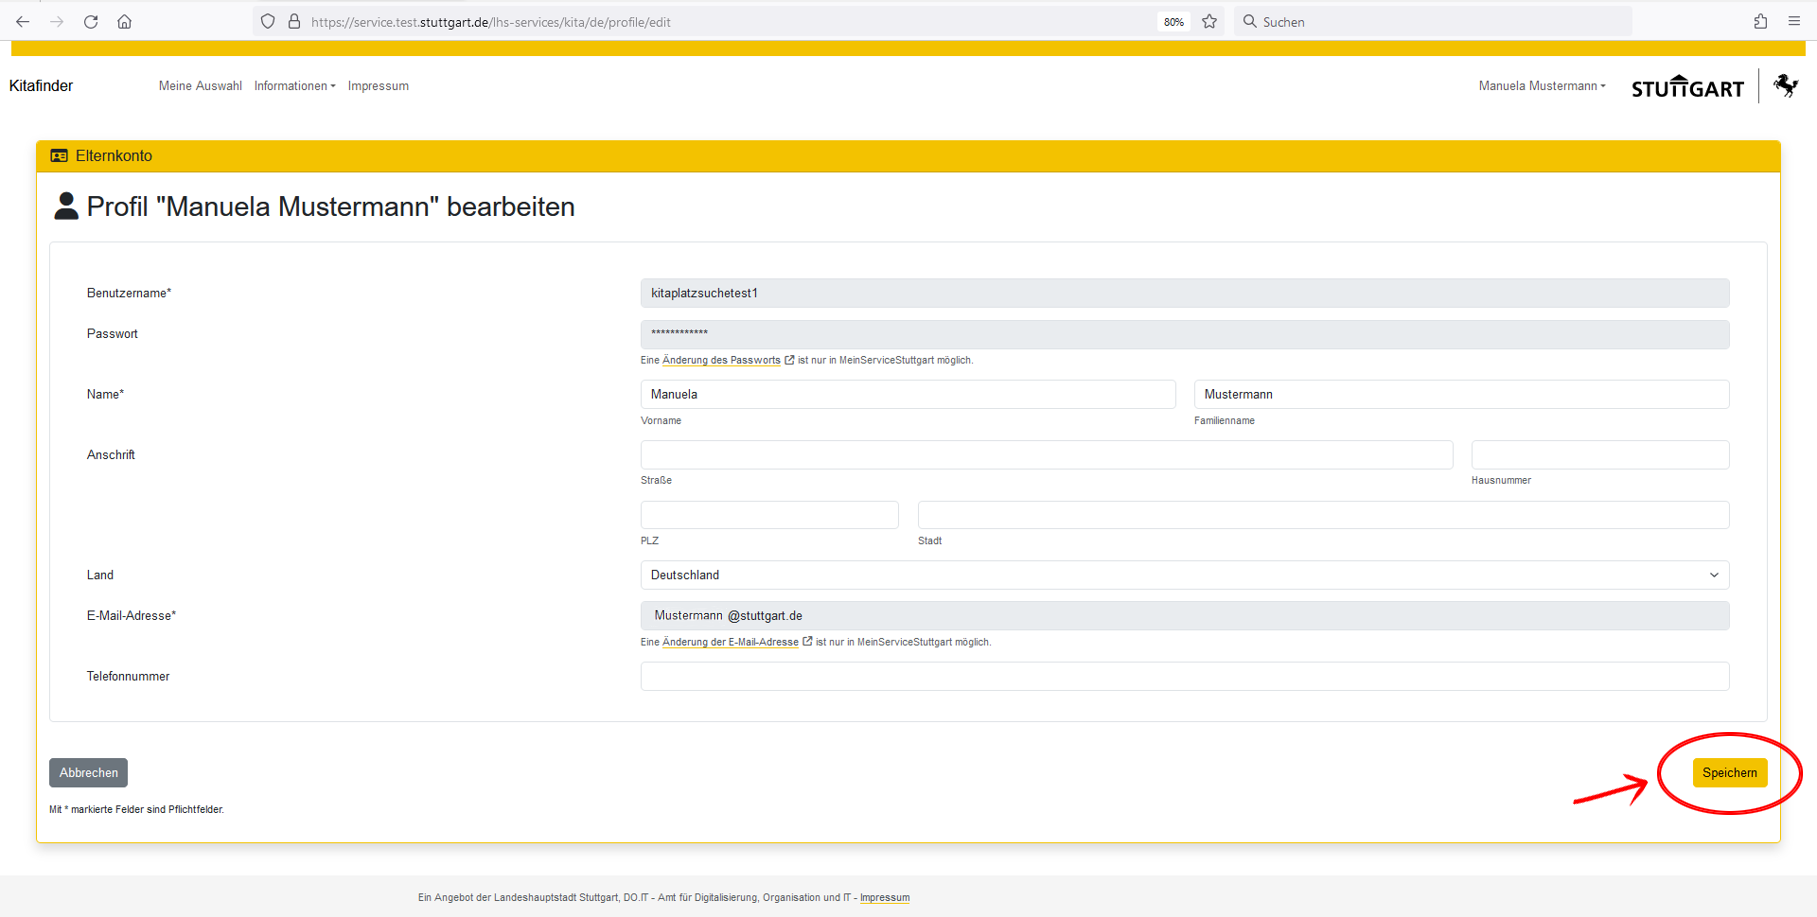Click the Stuttgart horse emblem logo
The height and width of the screenshot is (917, 1817).
point(1785,86)
